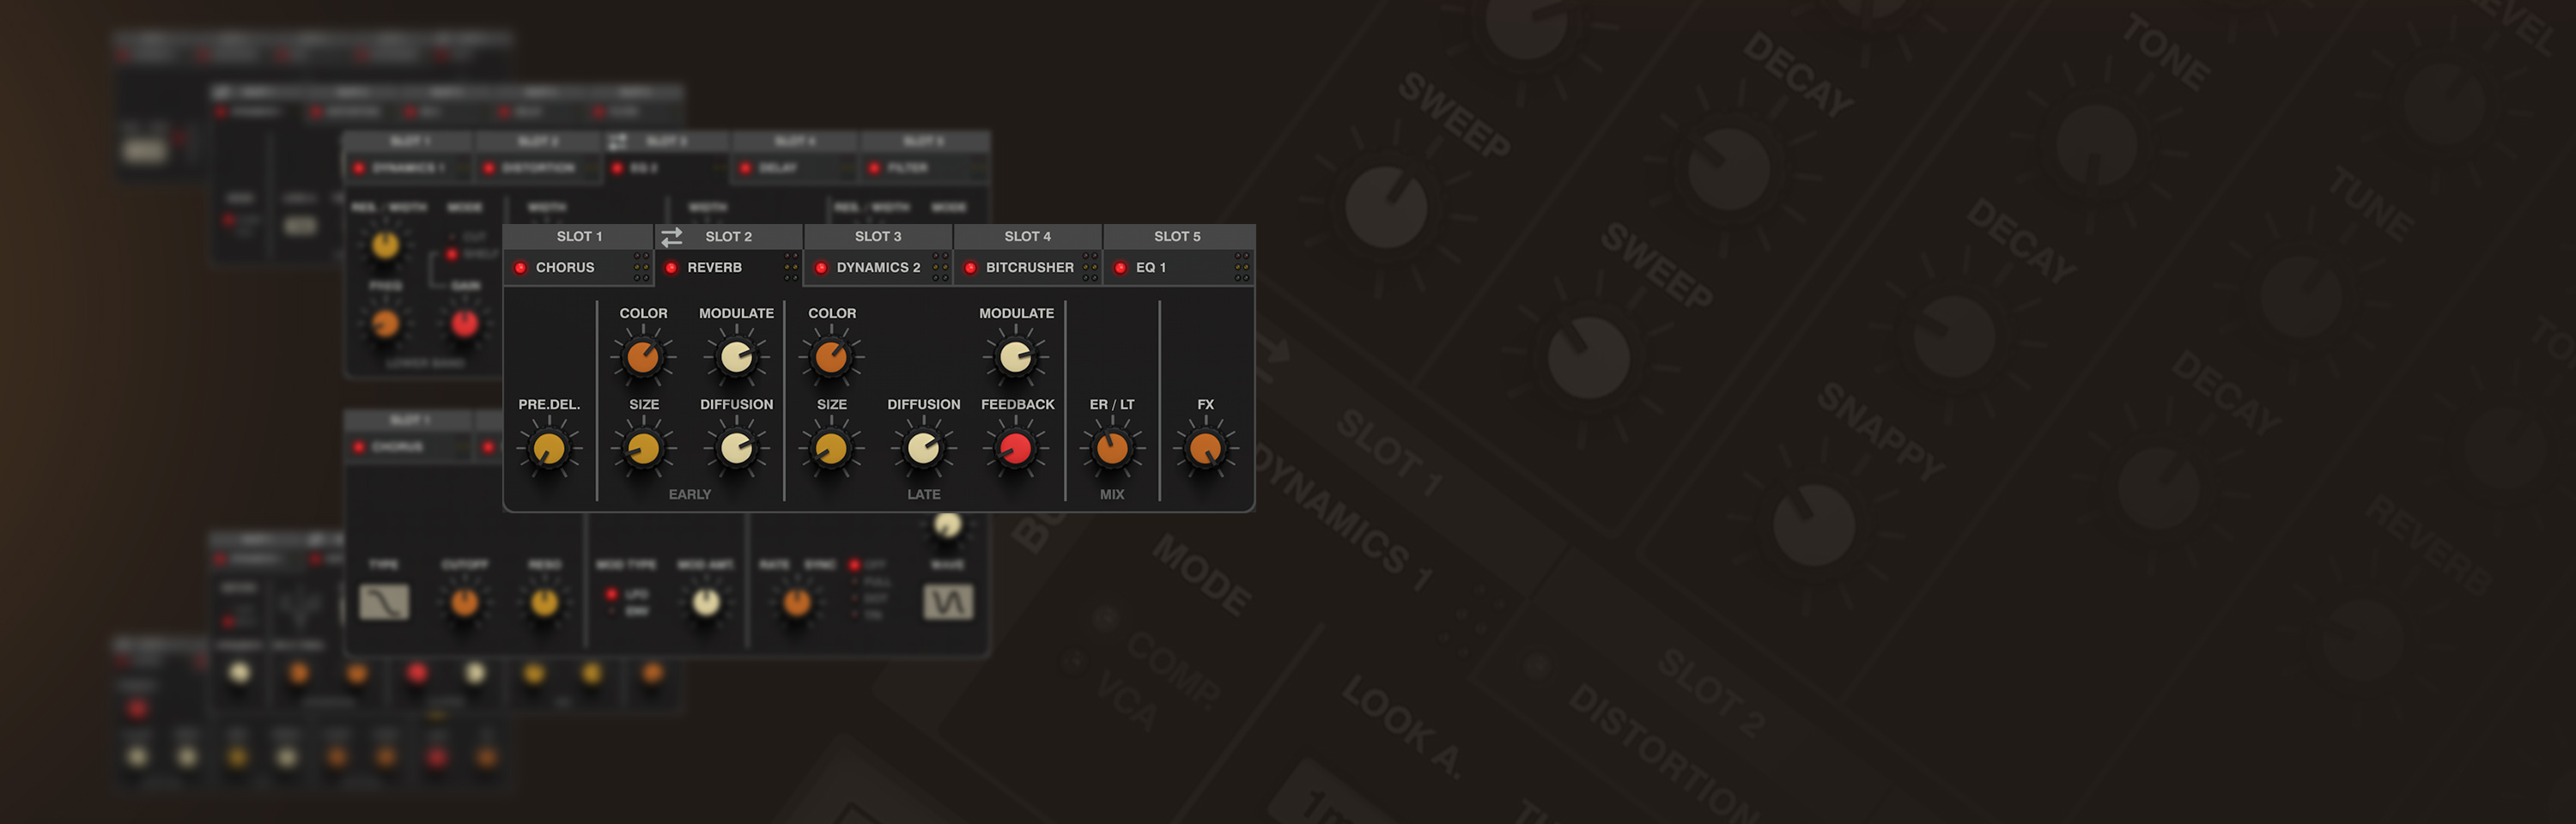Open the DYNAMICS 1 selector in the rear panel
This screenshot has width=2576, height=824.
[x=408, y=168]
